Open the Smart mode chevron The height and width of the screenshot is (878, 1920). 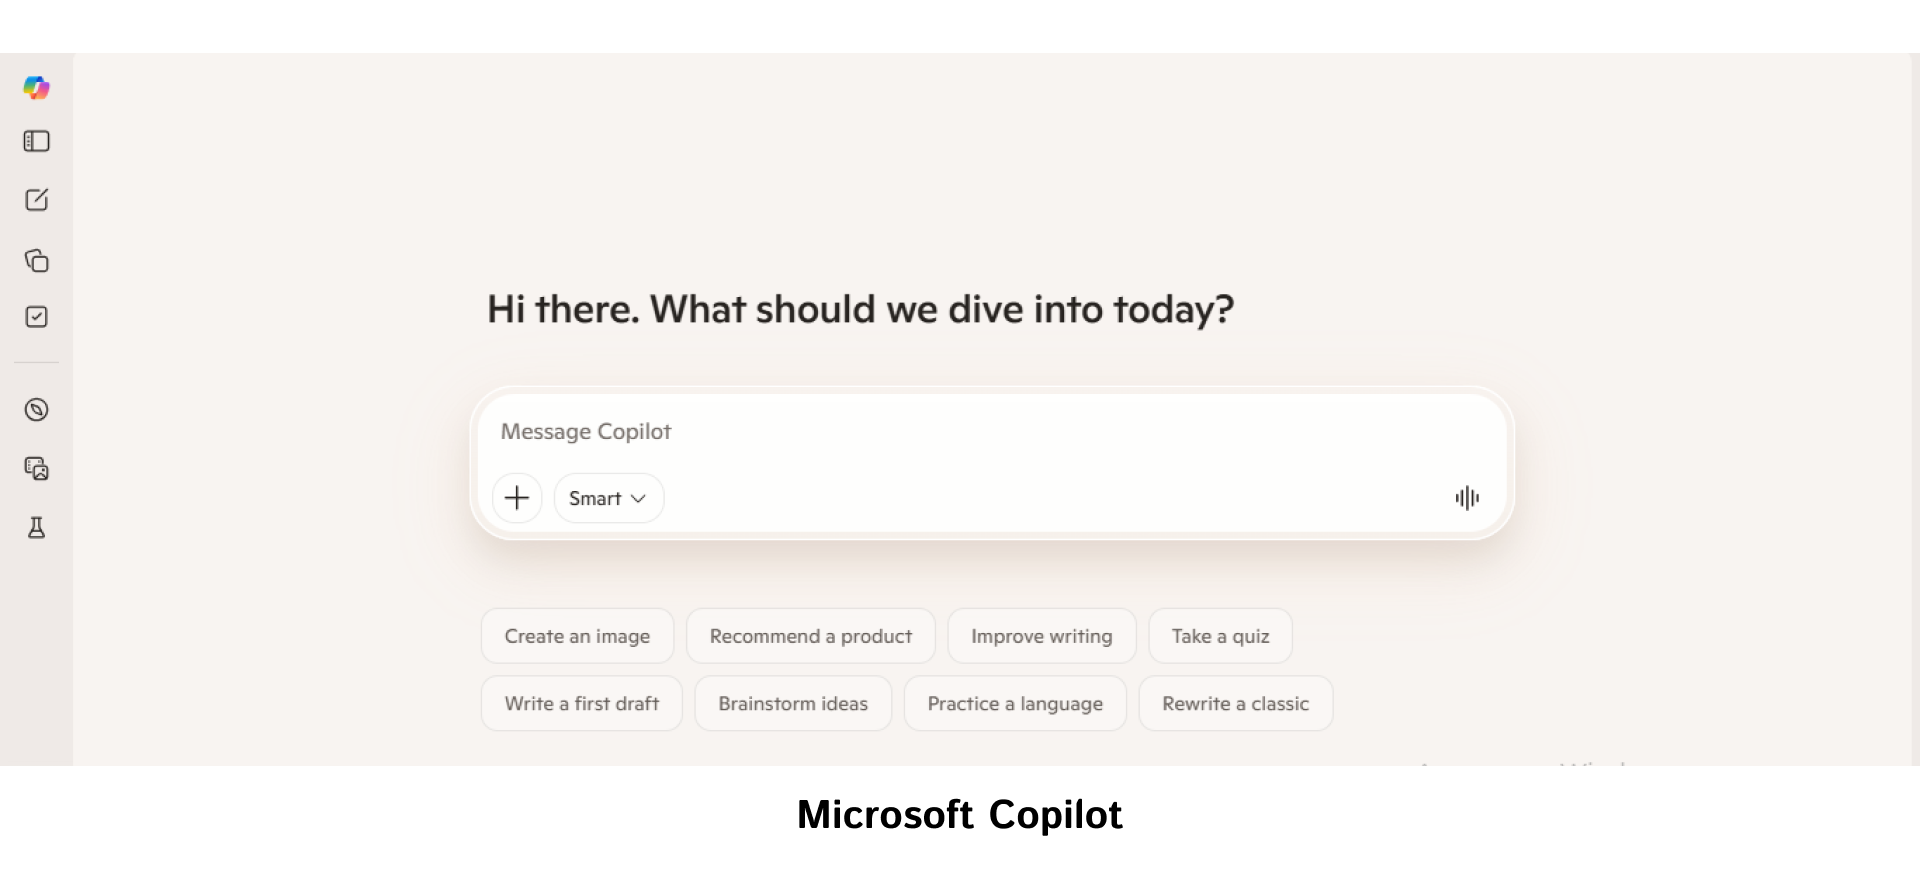640,497
